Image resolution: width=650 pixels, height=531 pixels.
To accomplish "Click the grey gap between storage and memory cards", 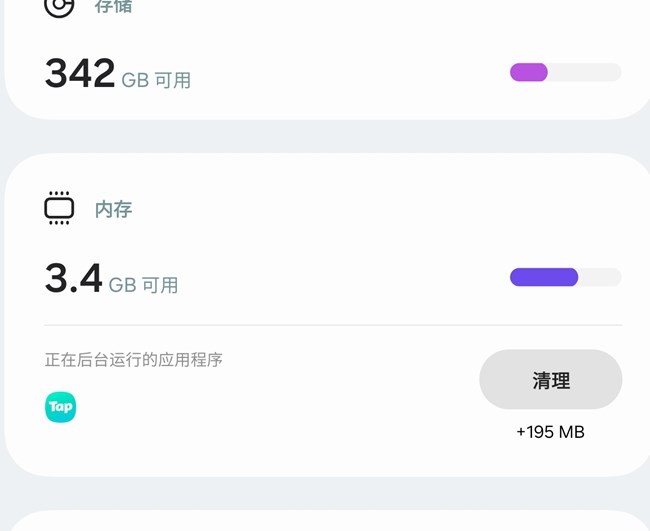I will [x=325, y=136].
